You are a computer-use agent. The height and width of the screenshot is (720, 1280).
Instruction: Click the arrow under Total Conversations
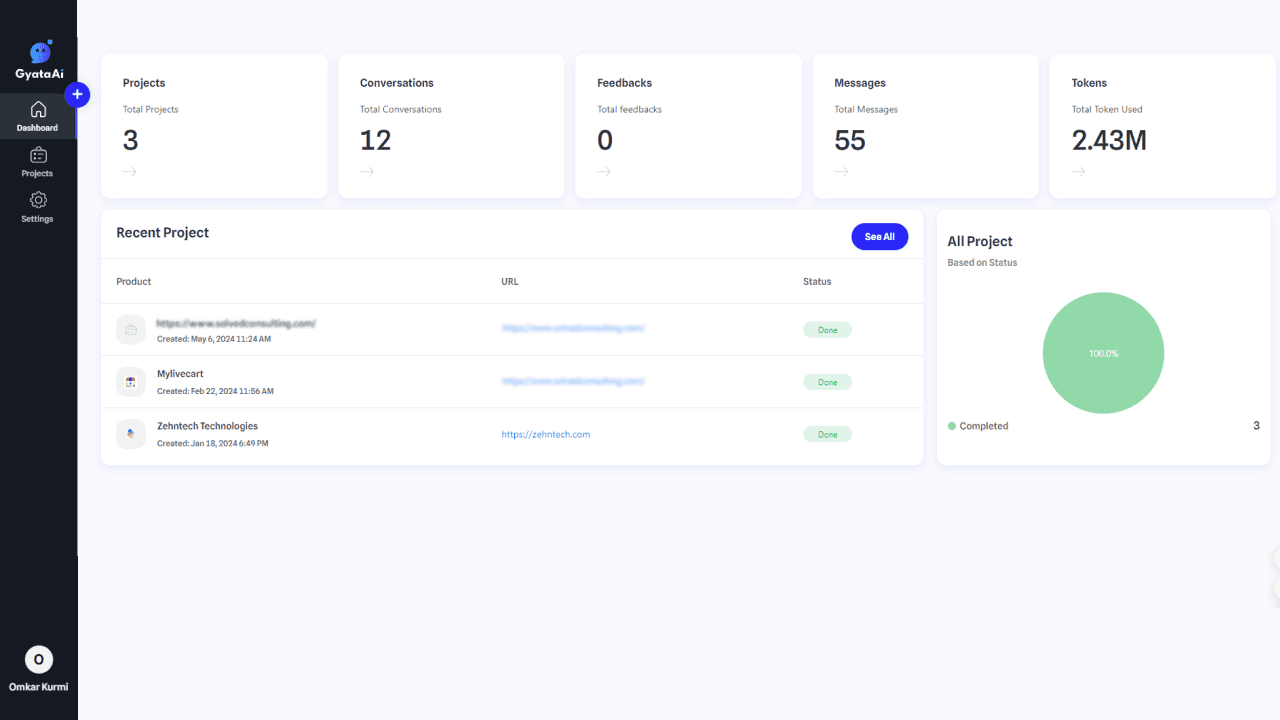point(367,172)
